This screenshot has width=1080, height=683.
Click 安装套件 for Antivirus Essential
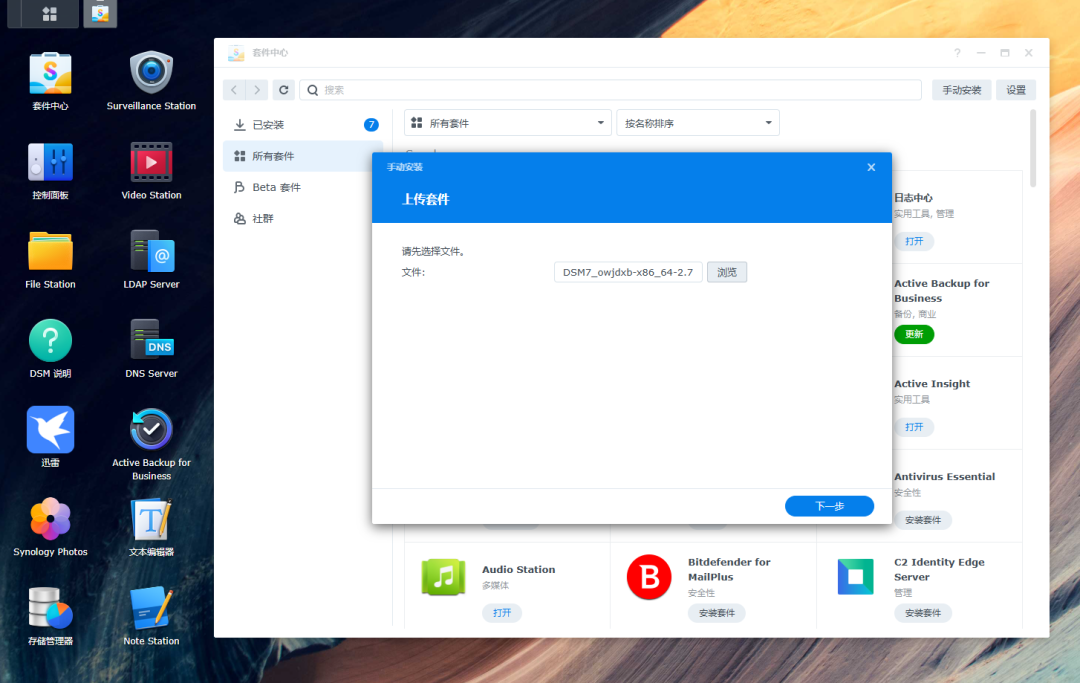(923, 520)
